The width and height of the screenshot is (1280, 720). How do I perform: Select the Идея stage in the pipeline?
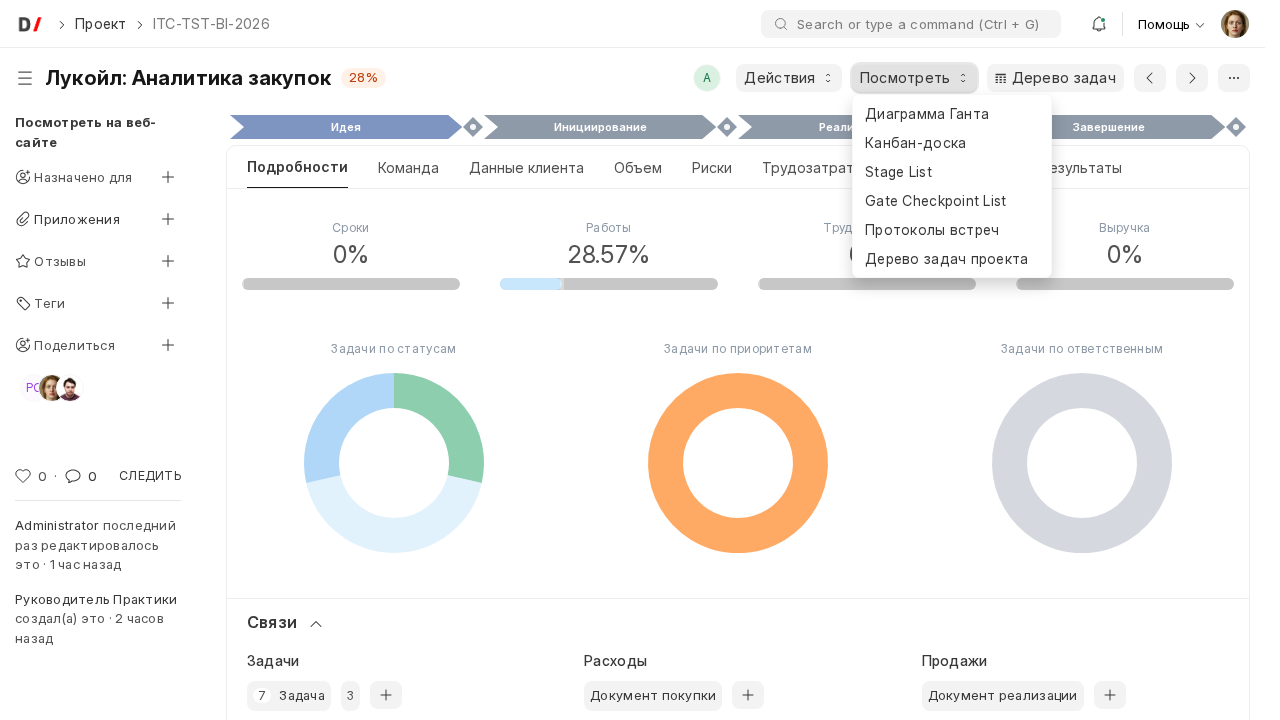[x=346, y=127]
